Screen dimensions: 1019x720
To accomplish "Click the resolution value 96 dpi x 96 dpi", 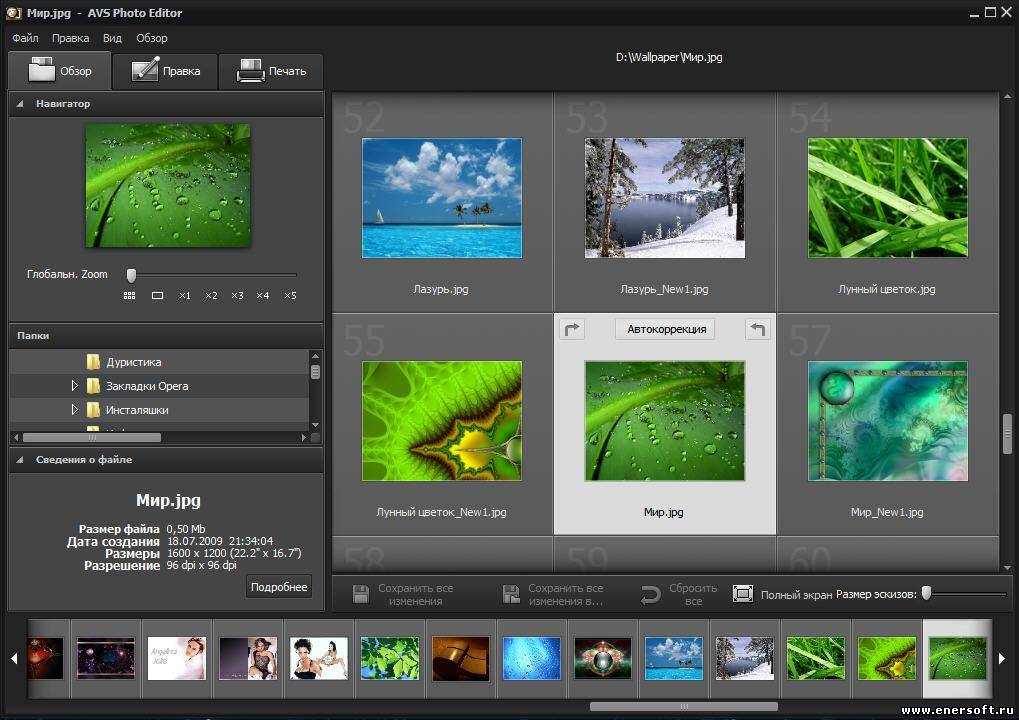I will click(x=201, y=565).
